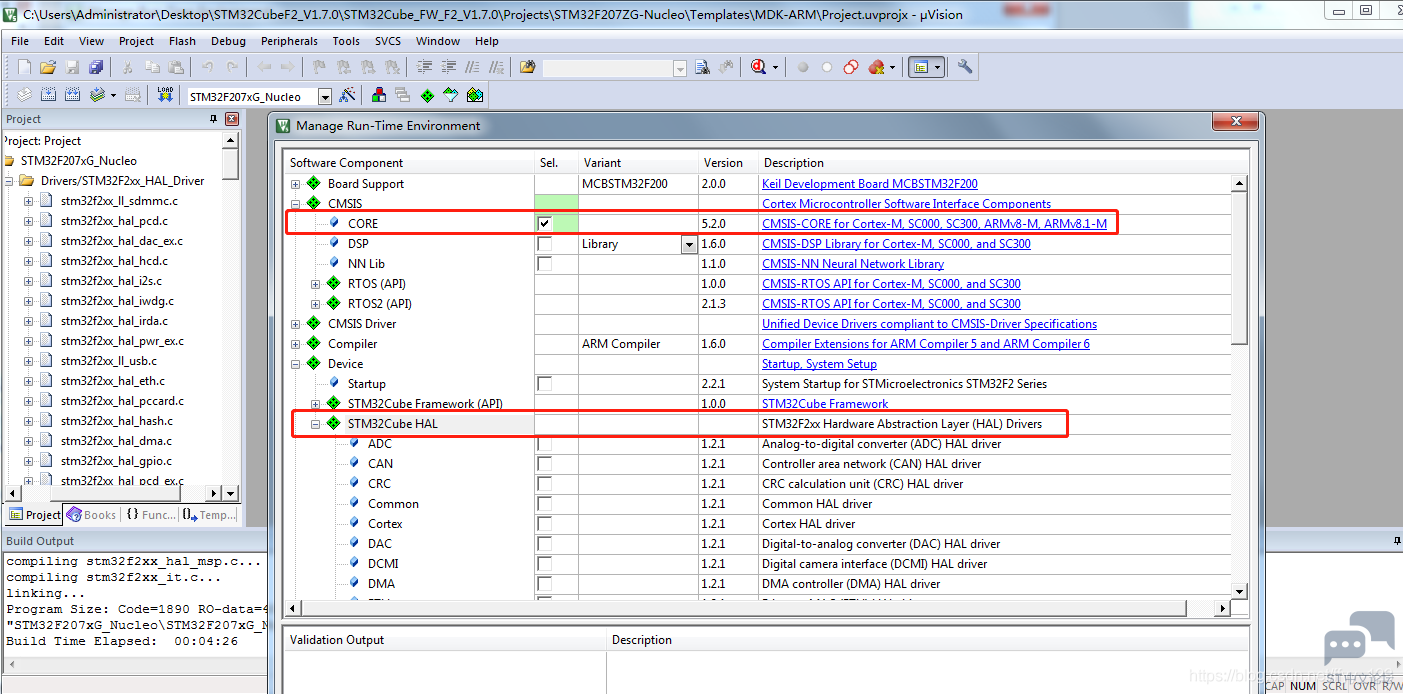
Task: Click the Build target icon
Action: click(48, 95)
